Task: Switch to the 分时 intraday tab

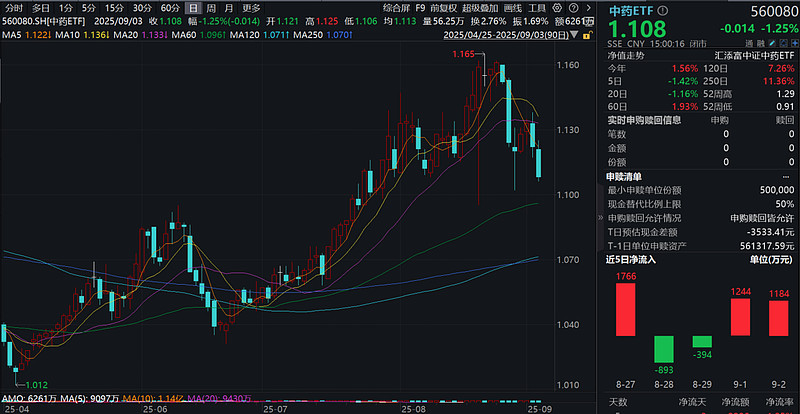Action: click(14, 8)
